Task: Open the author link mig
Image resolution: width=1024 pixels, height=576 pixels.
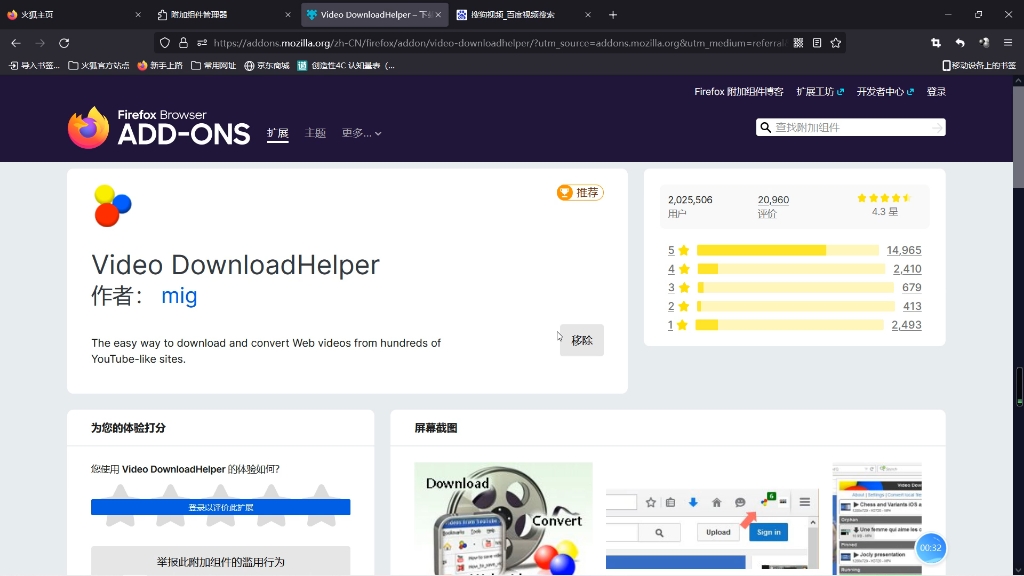Action: [179, 296]
